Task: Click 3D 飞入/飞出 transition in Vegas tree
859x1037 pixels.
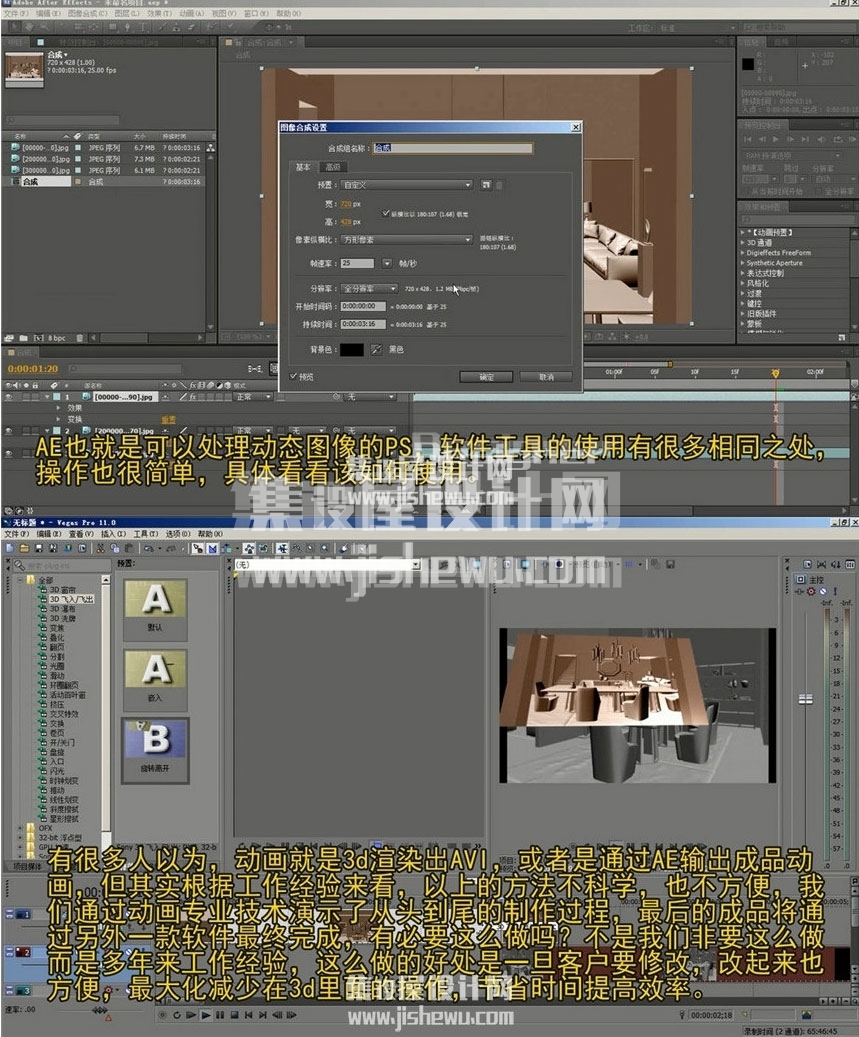Action: [x=71, y=599]
